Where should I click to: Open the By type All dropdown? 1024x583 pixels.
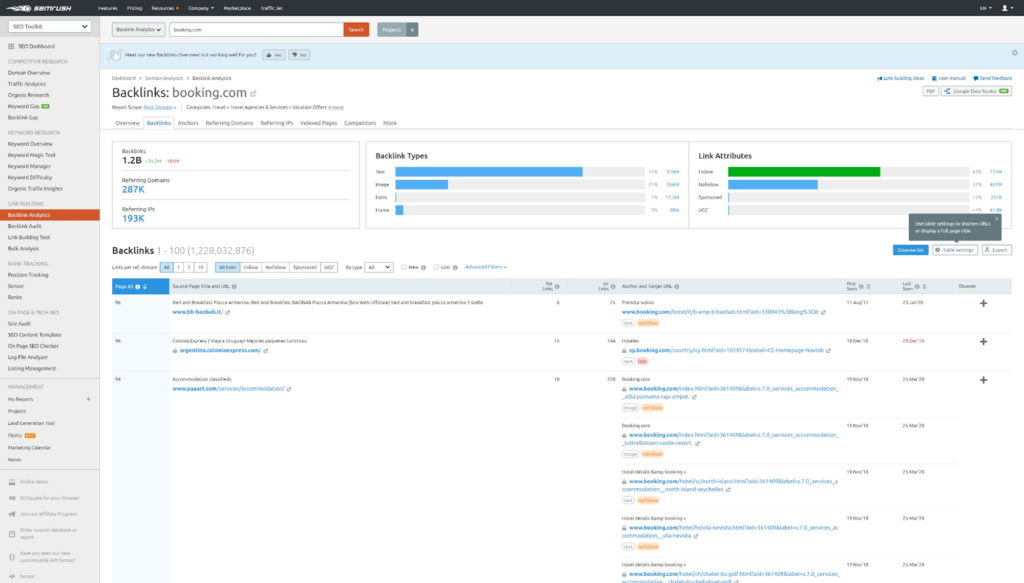[x=378, y=267]
